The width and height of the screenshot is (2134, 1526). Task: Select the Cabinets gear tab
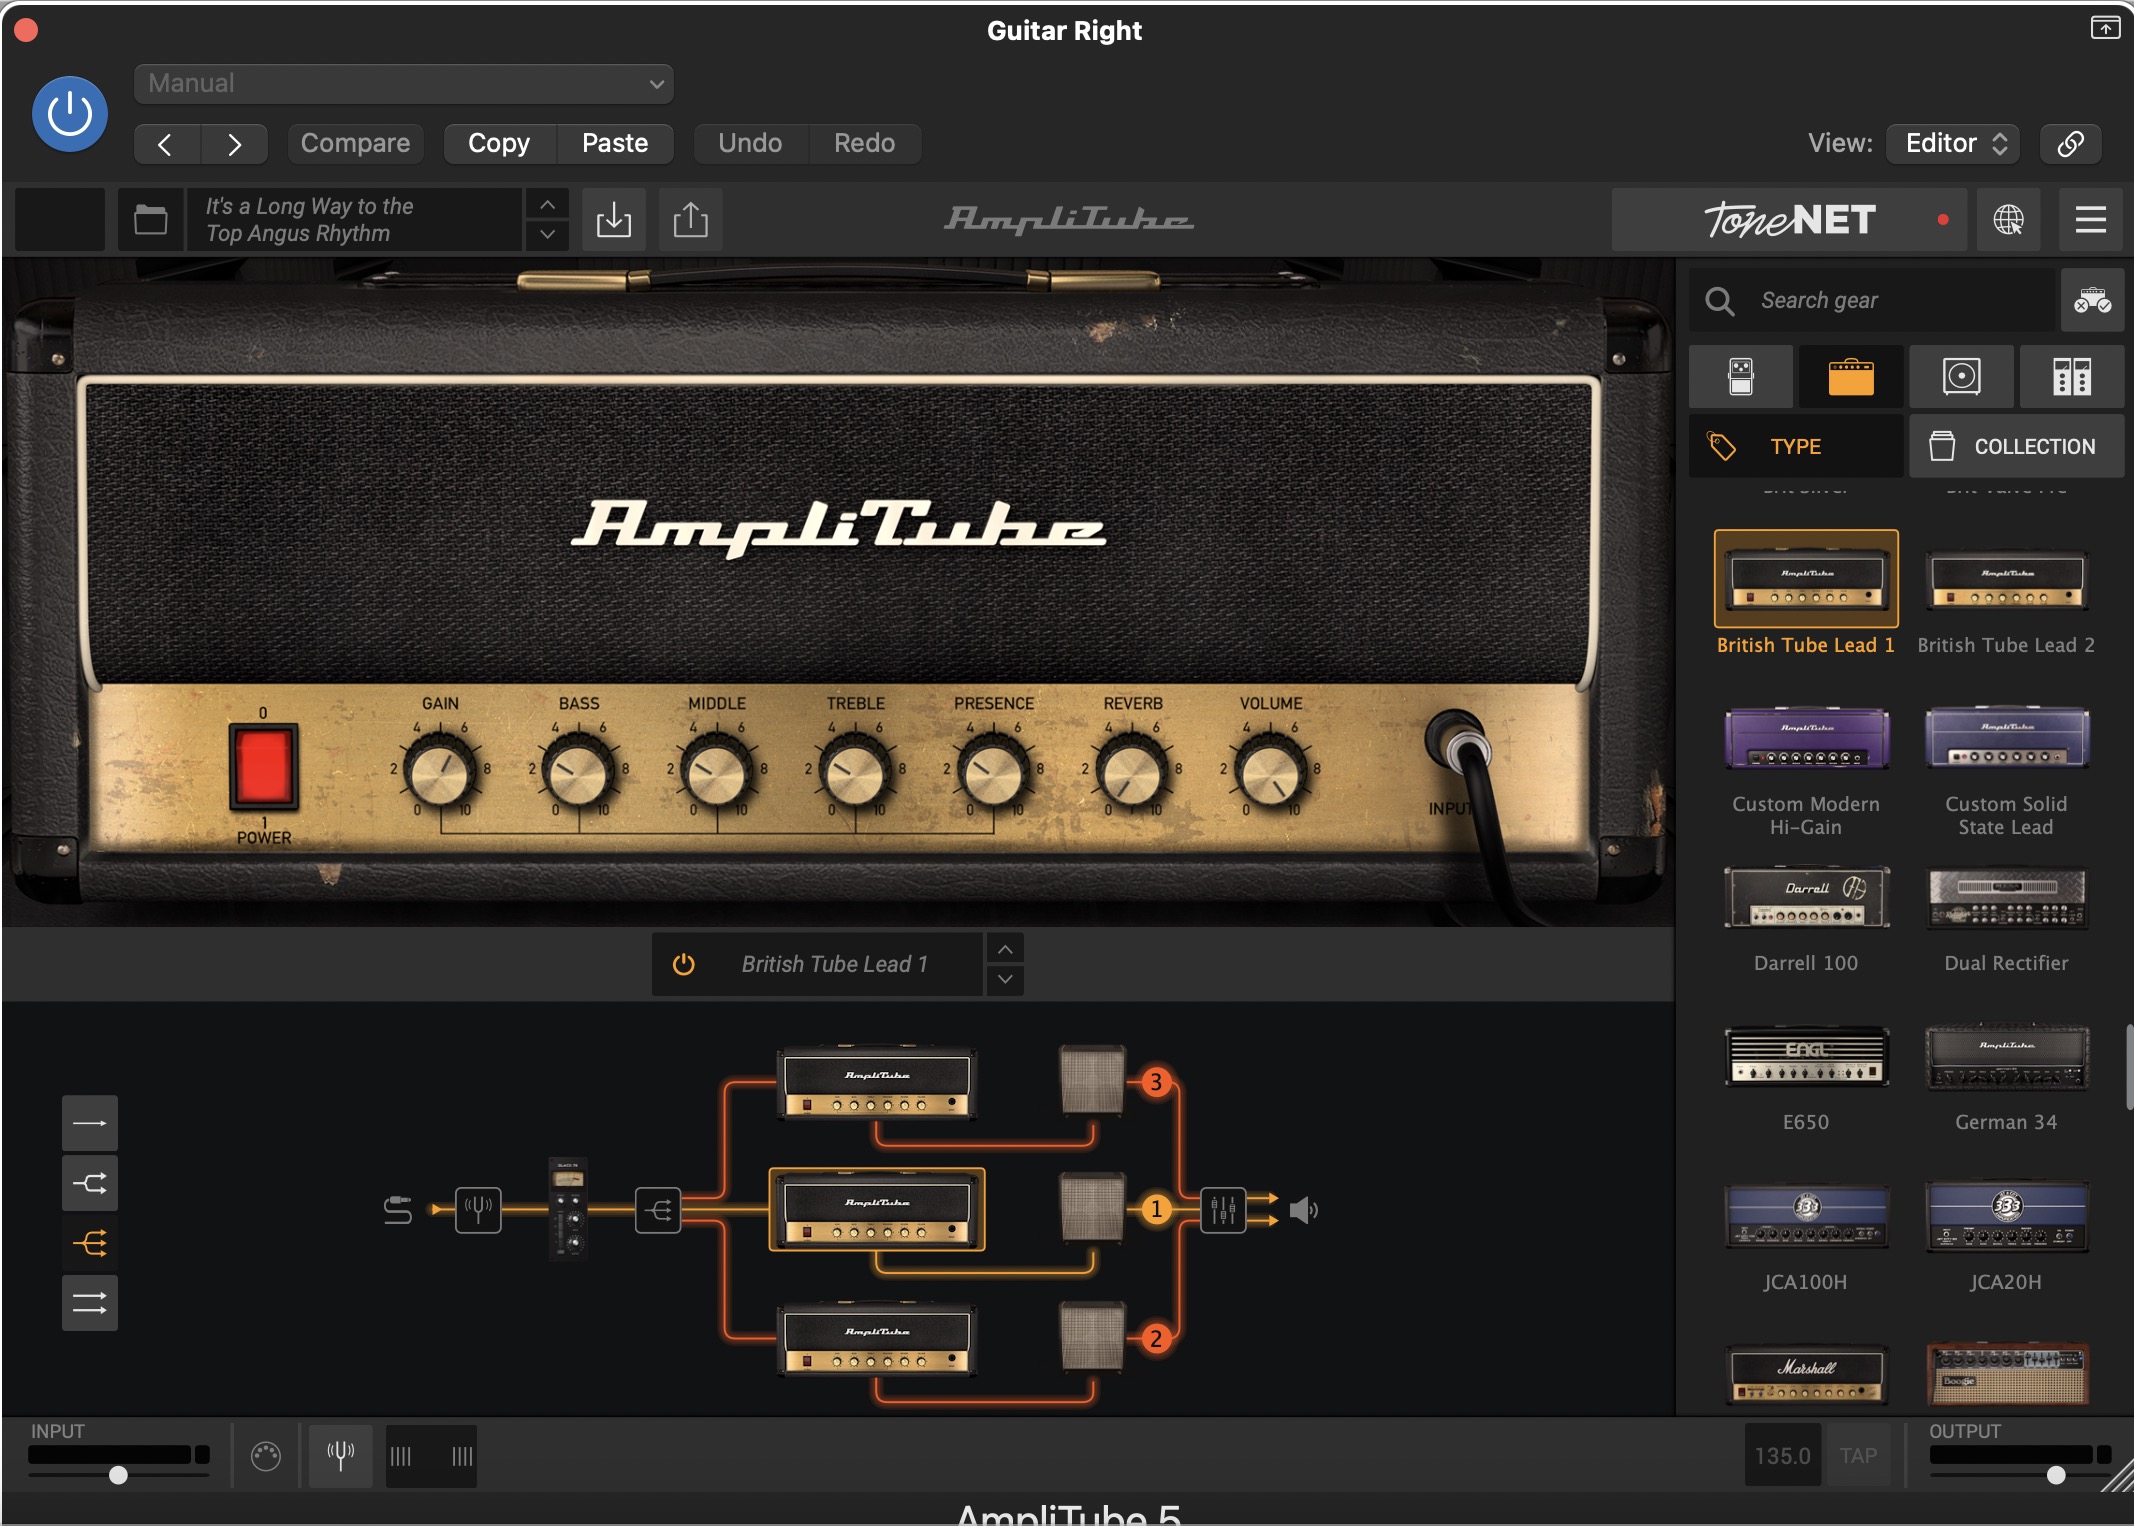(x=1961, y=377)
